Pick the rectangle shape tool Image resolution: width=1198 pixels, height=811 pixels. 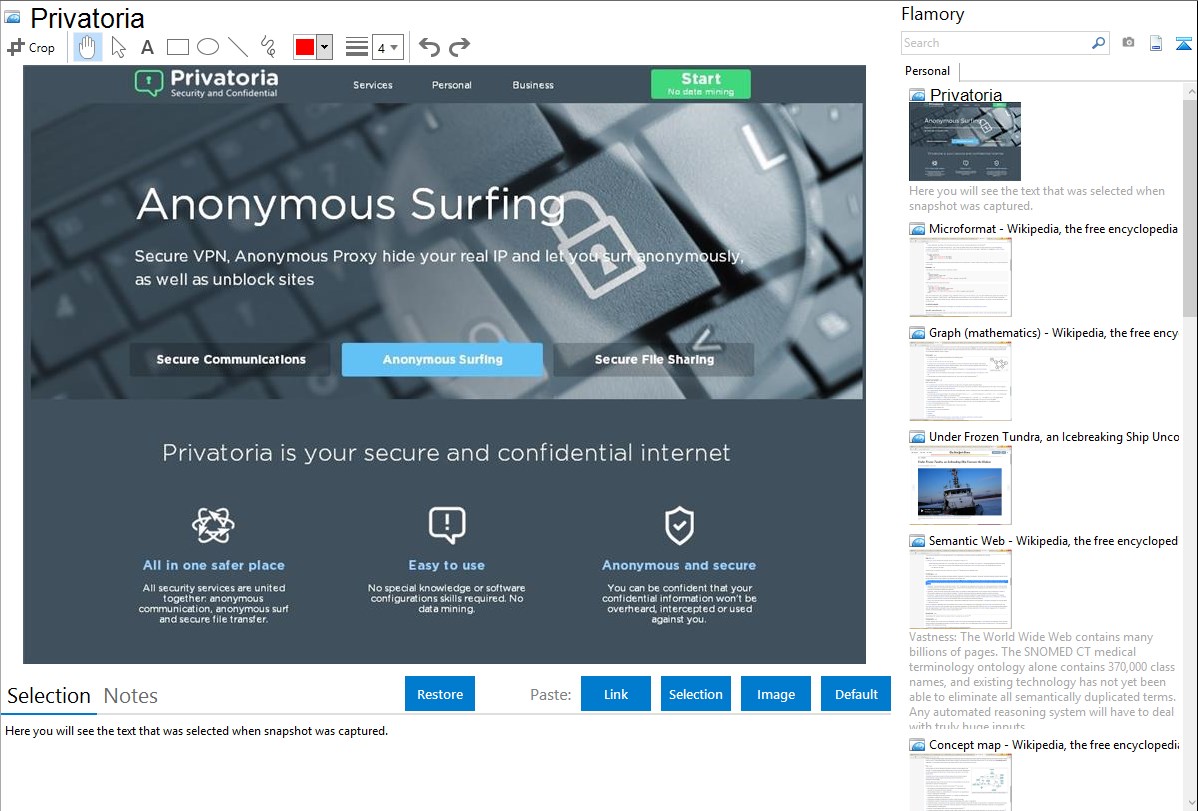(x=177, y=47)
